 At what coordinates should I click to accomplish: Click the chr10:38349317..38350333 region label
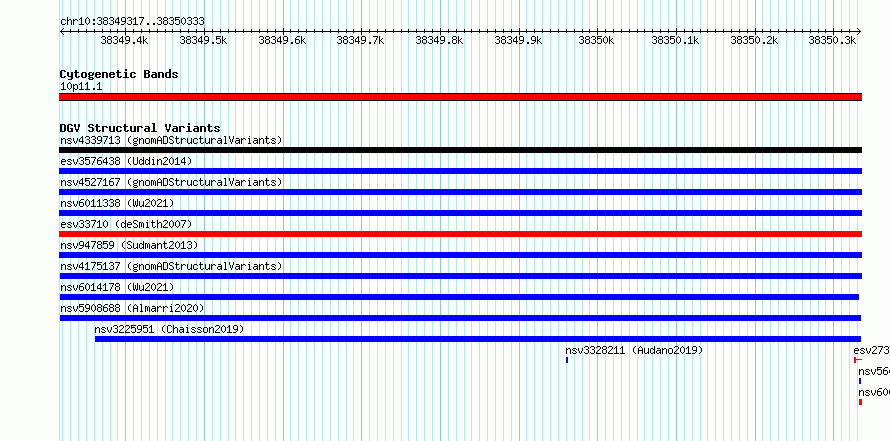(132, 22)
